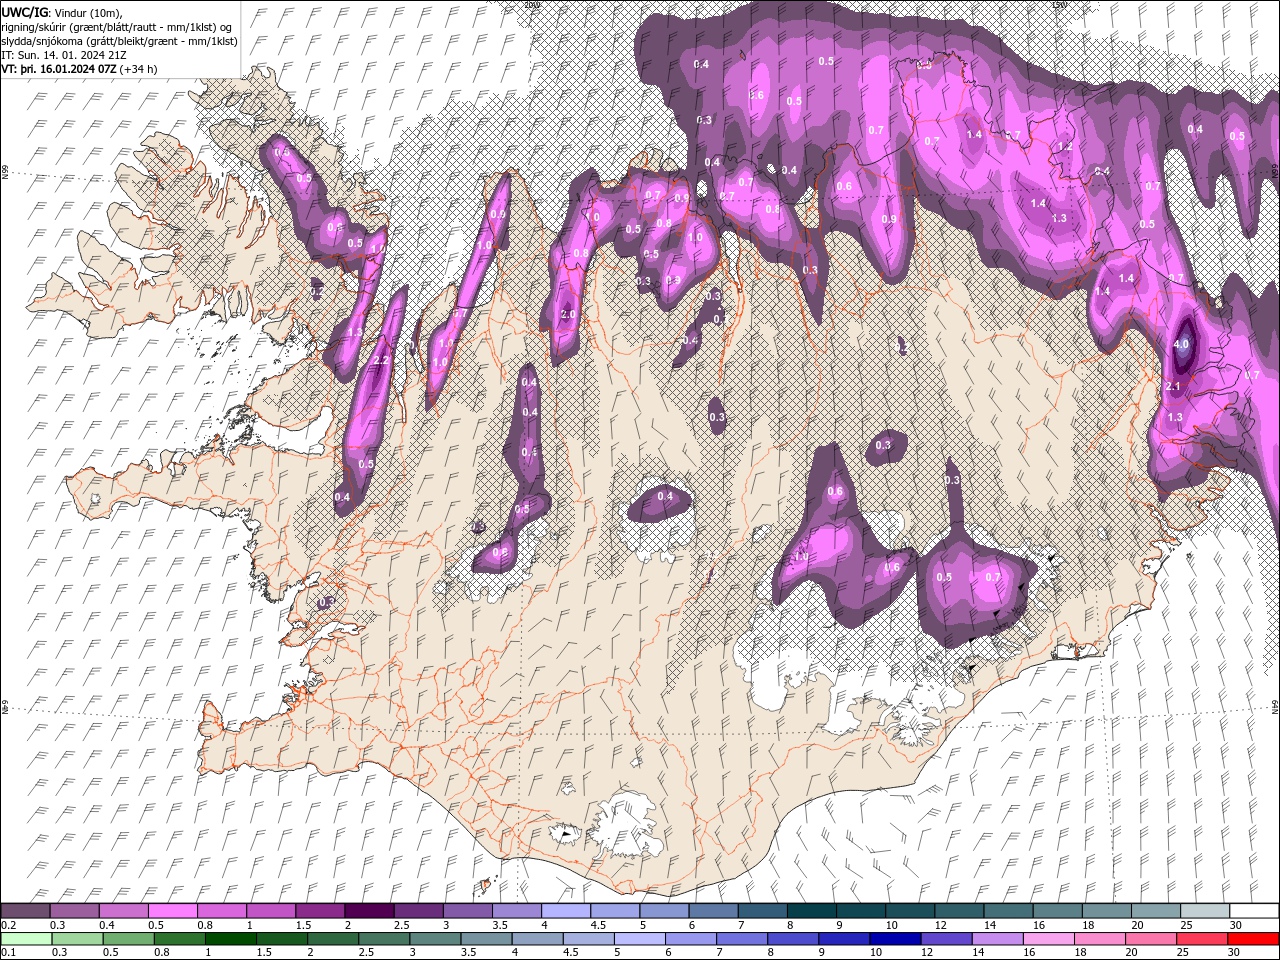Click the '4.0' snowfall value on the map
Screen dimensions: 1280x960
point(1181,344)
